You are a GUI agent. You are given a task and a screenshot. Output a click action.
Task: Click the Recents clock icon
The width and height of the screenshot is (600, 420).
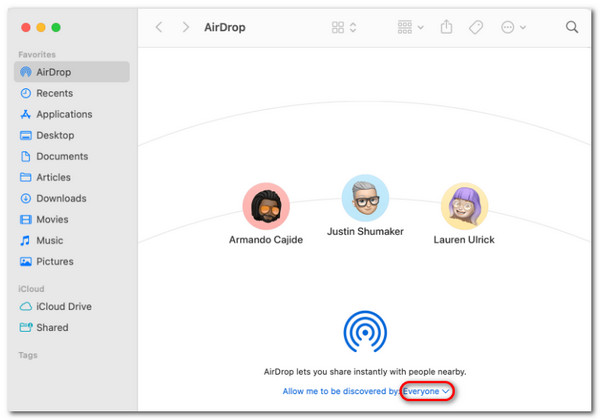pos(26,93)
